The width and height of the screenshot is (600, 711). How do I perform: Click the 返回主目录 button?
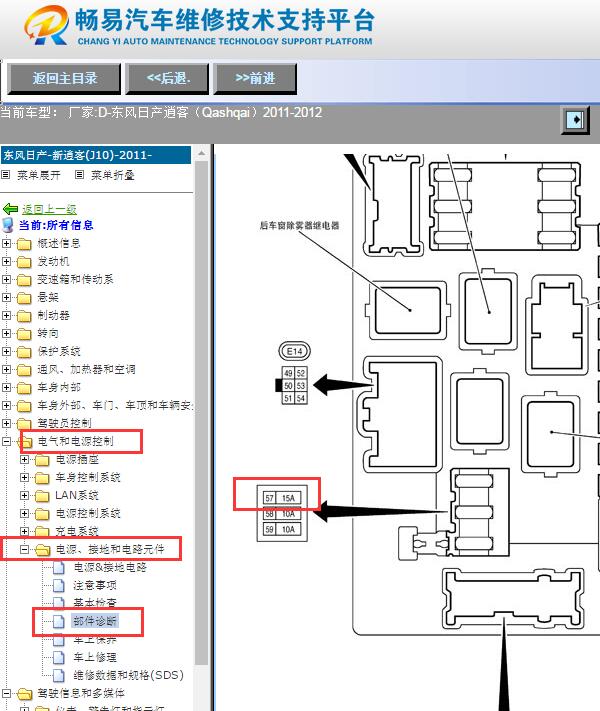pos(64,78)
